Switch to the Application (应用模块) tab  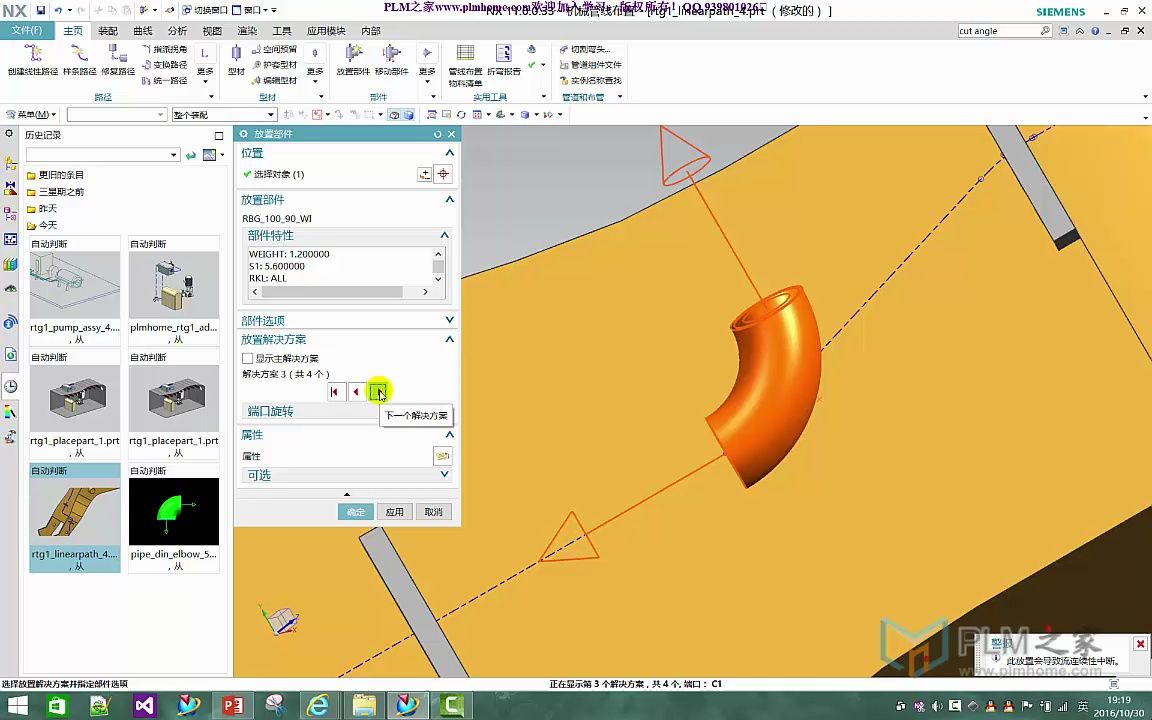[325, 31]
